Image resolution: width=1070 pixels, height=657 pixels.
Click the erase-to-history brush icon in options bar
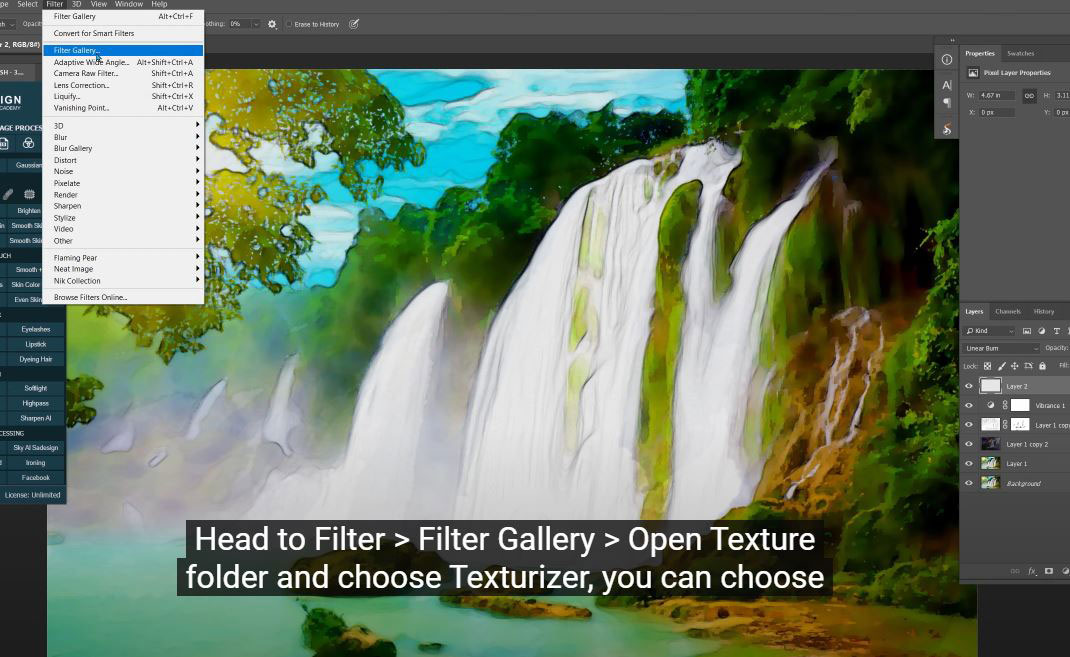353,24
